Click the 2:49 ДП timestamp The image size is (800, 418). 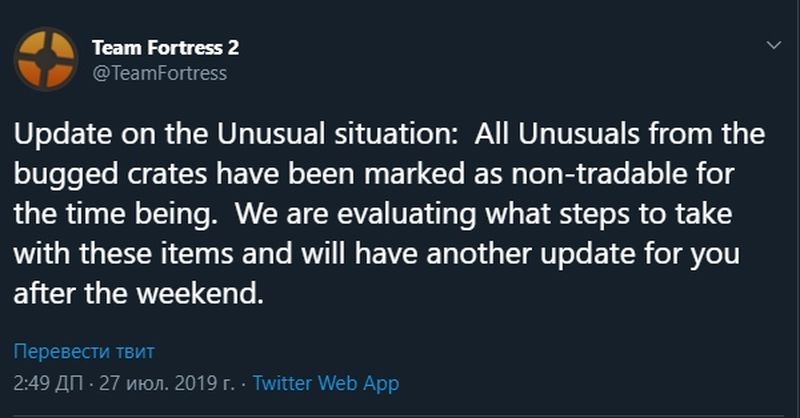(x=48, y=383)
